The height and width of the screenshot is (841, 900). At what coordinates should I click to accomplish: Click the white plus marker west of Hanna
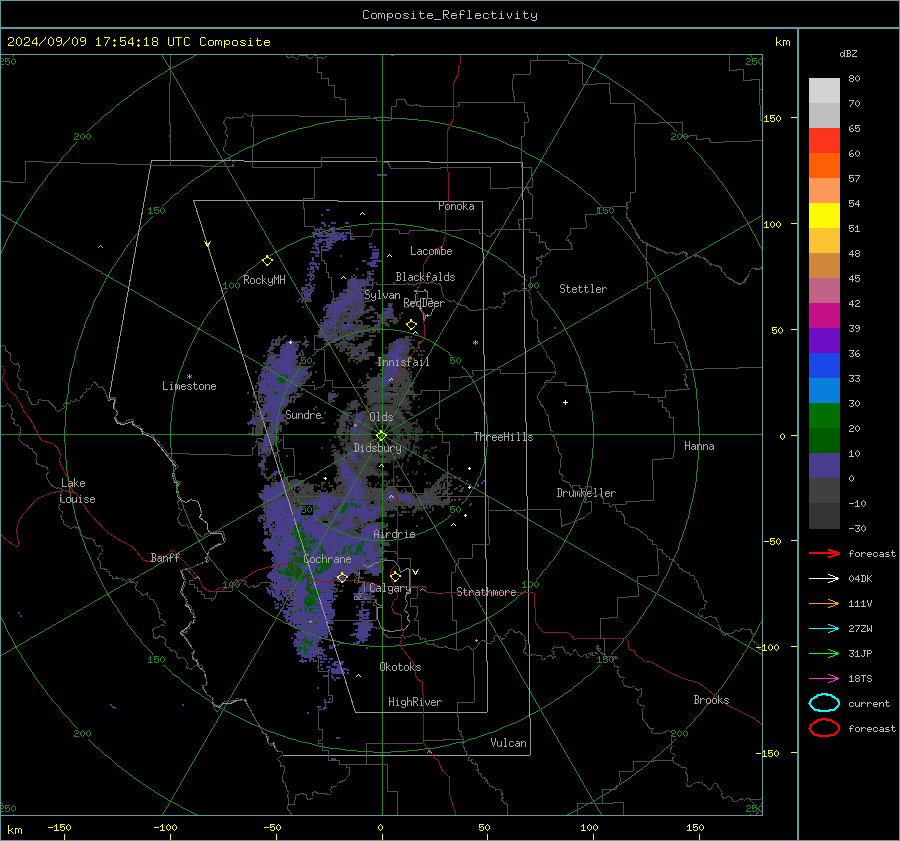565,402
